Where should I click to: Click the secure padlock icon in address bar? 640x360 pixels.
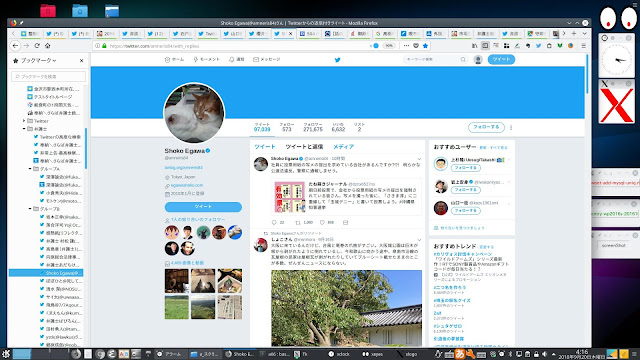tap(104, 46)
